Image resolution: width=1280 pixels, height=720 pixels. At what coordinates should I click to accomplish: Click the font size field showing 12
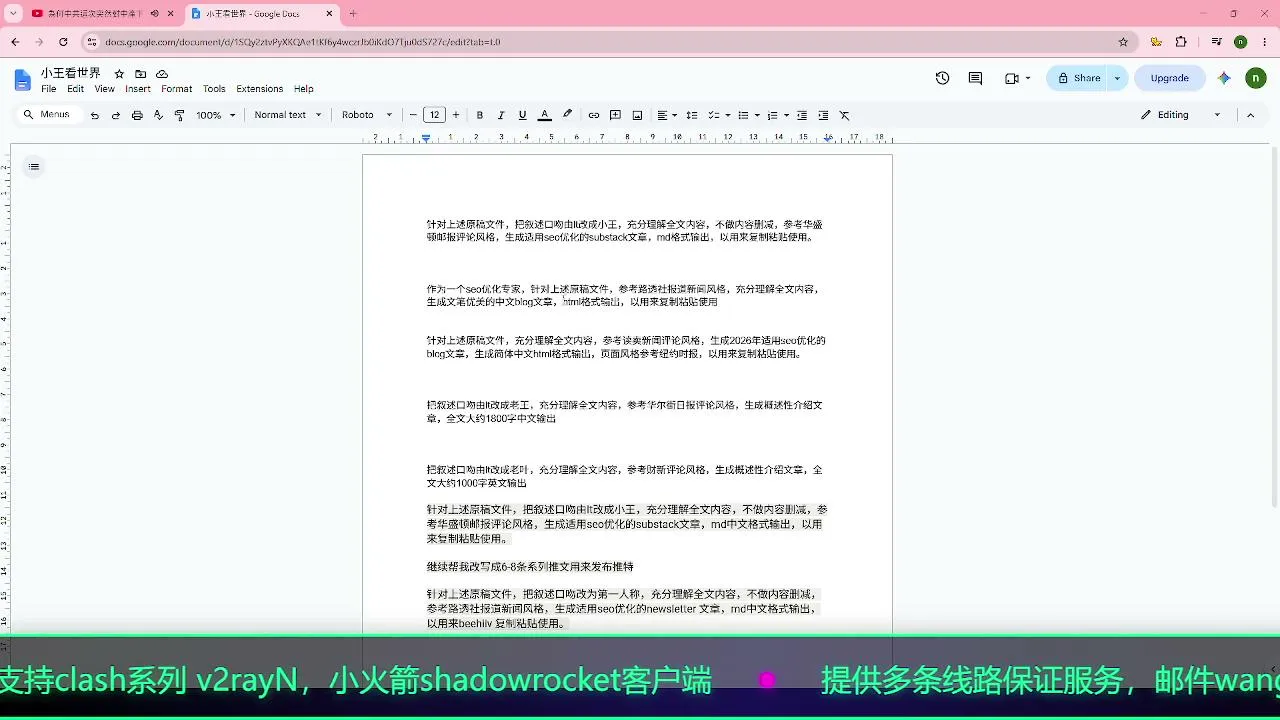point(434,115)
